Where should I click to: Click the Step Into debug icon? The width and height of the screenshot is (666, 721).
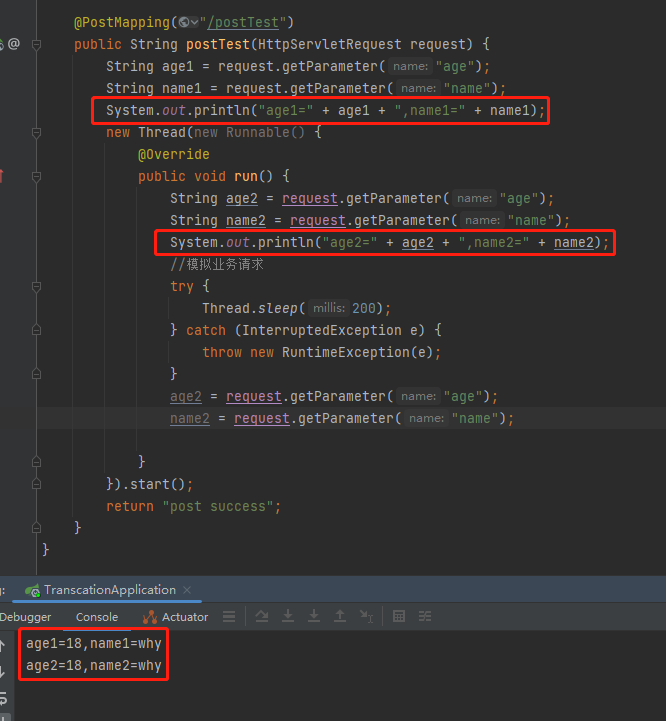tap(288, 617)
